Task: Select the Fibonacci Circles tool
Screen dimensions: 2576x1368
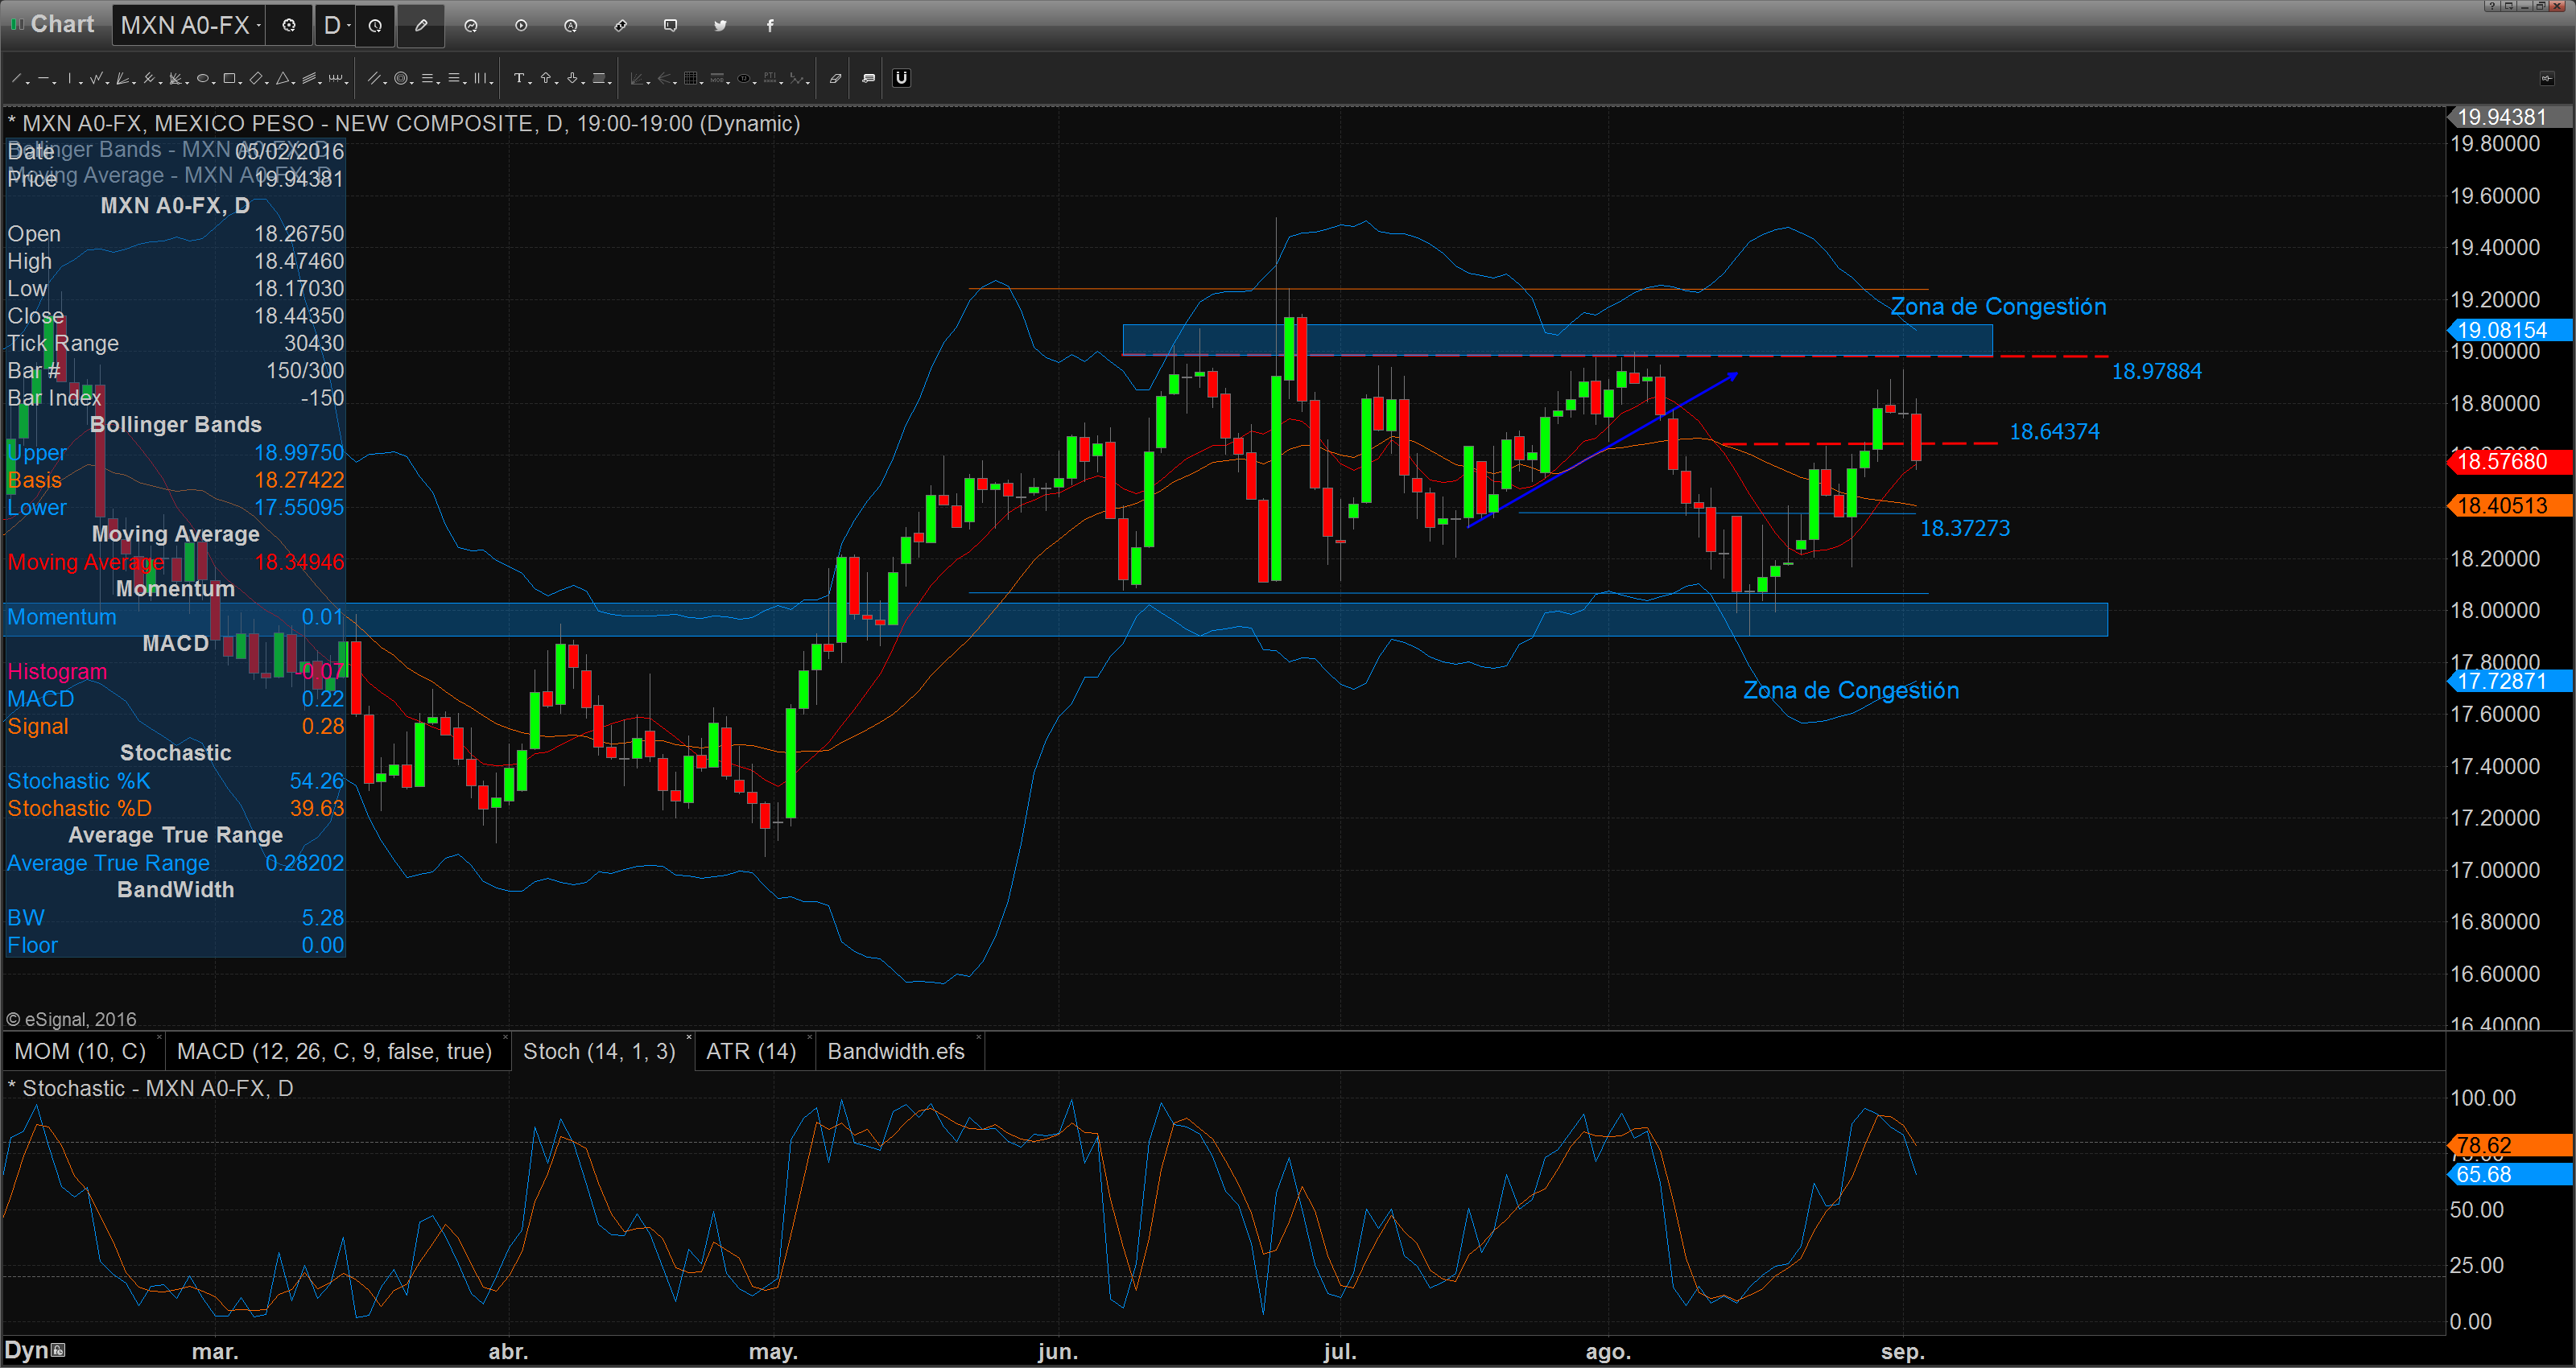Action: click(401, 78)
